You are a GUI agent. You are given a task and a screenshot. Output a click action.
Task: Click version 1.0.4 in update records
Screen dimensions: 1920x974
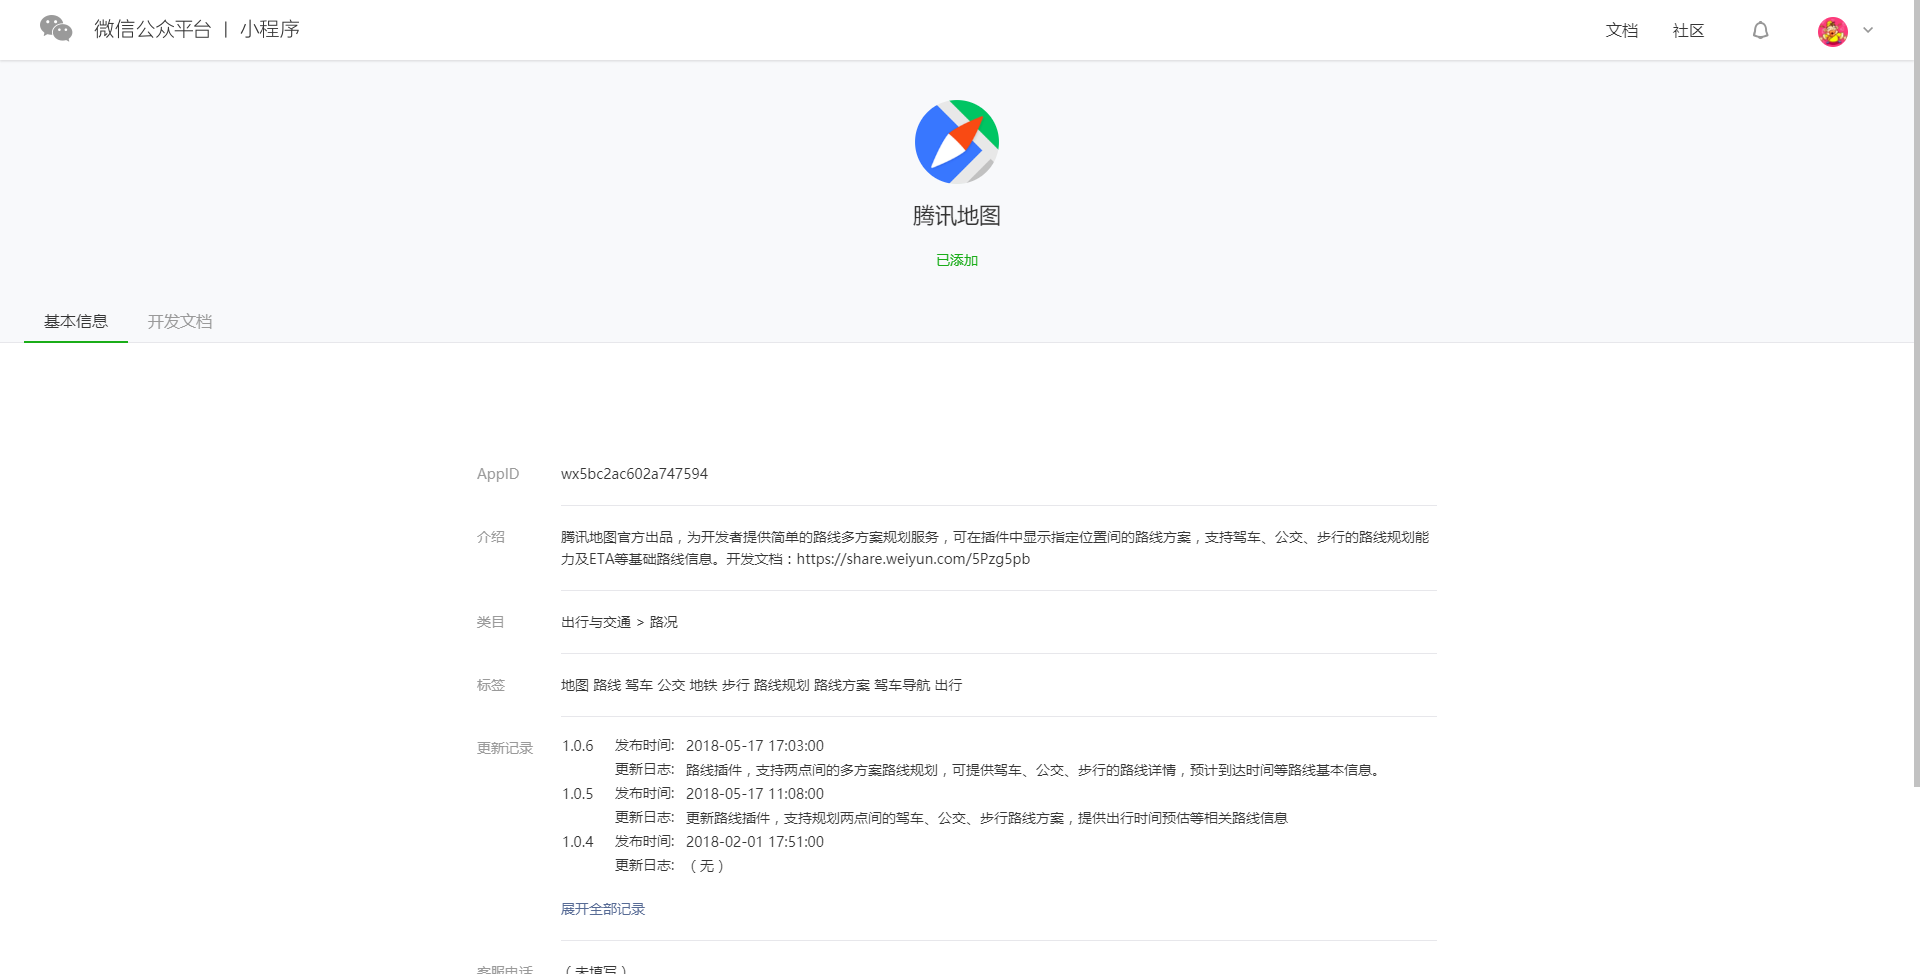577,842
